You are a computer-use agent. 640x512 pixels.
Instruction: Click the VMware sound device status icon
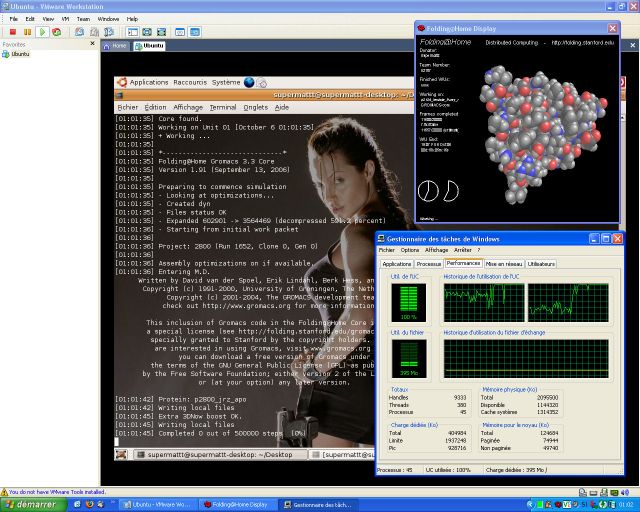click(625, 492)
